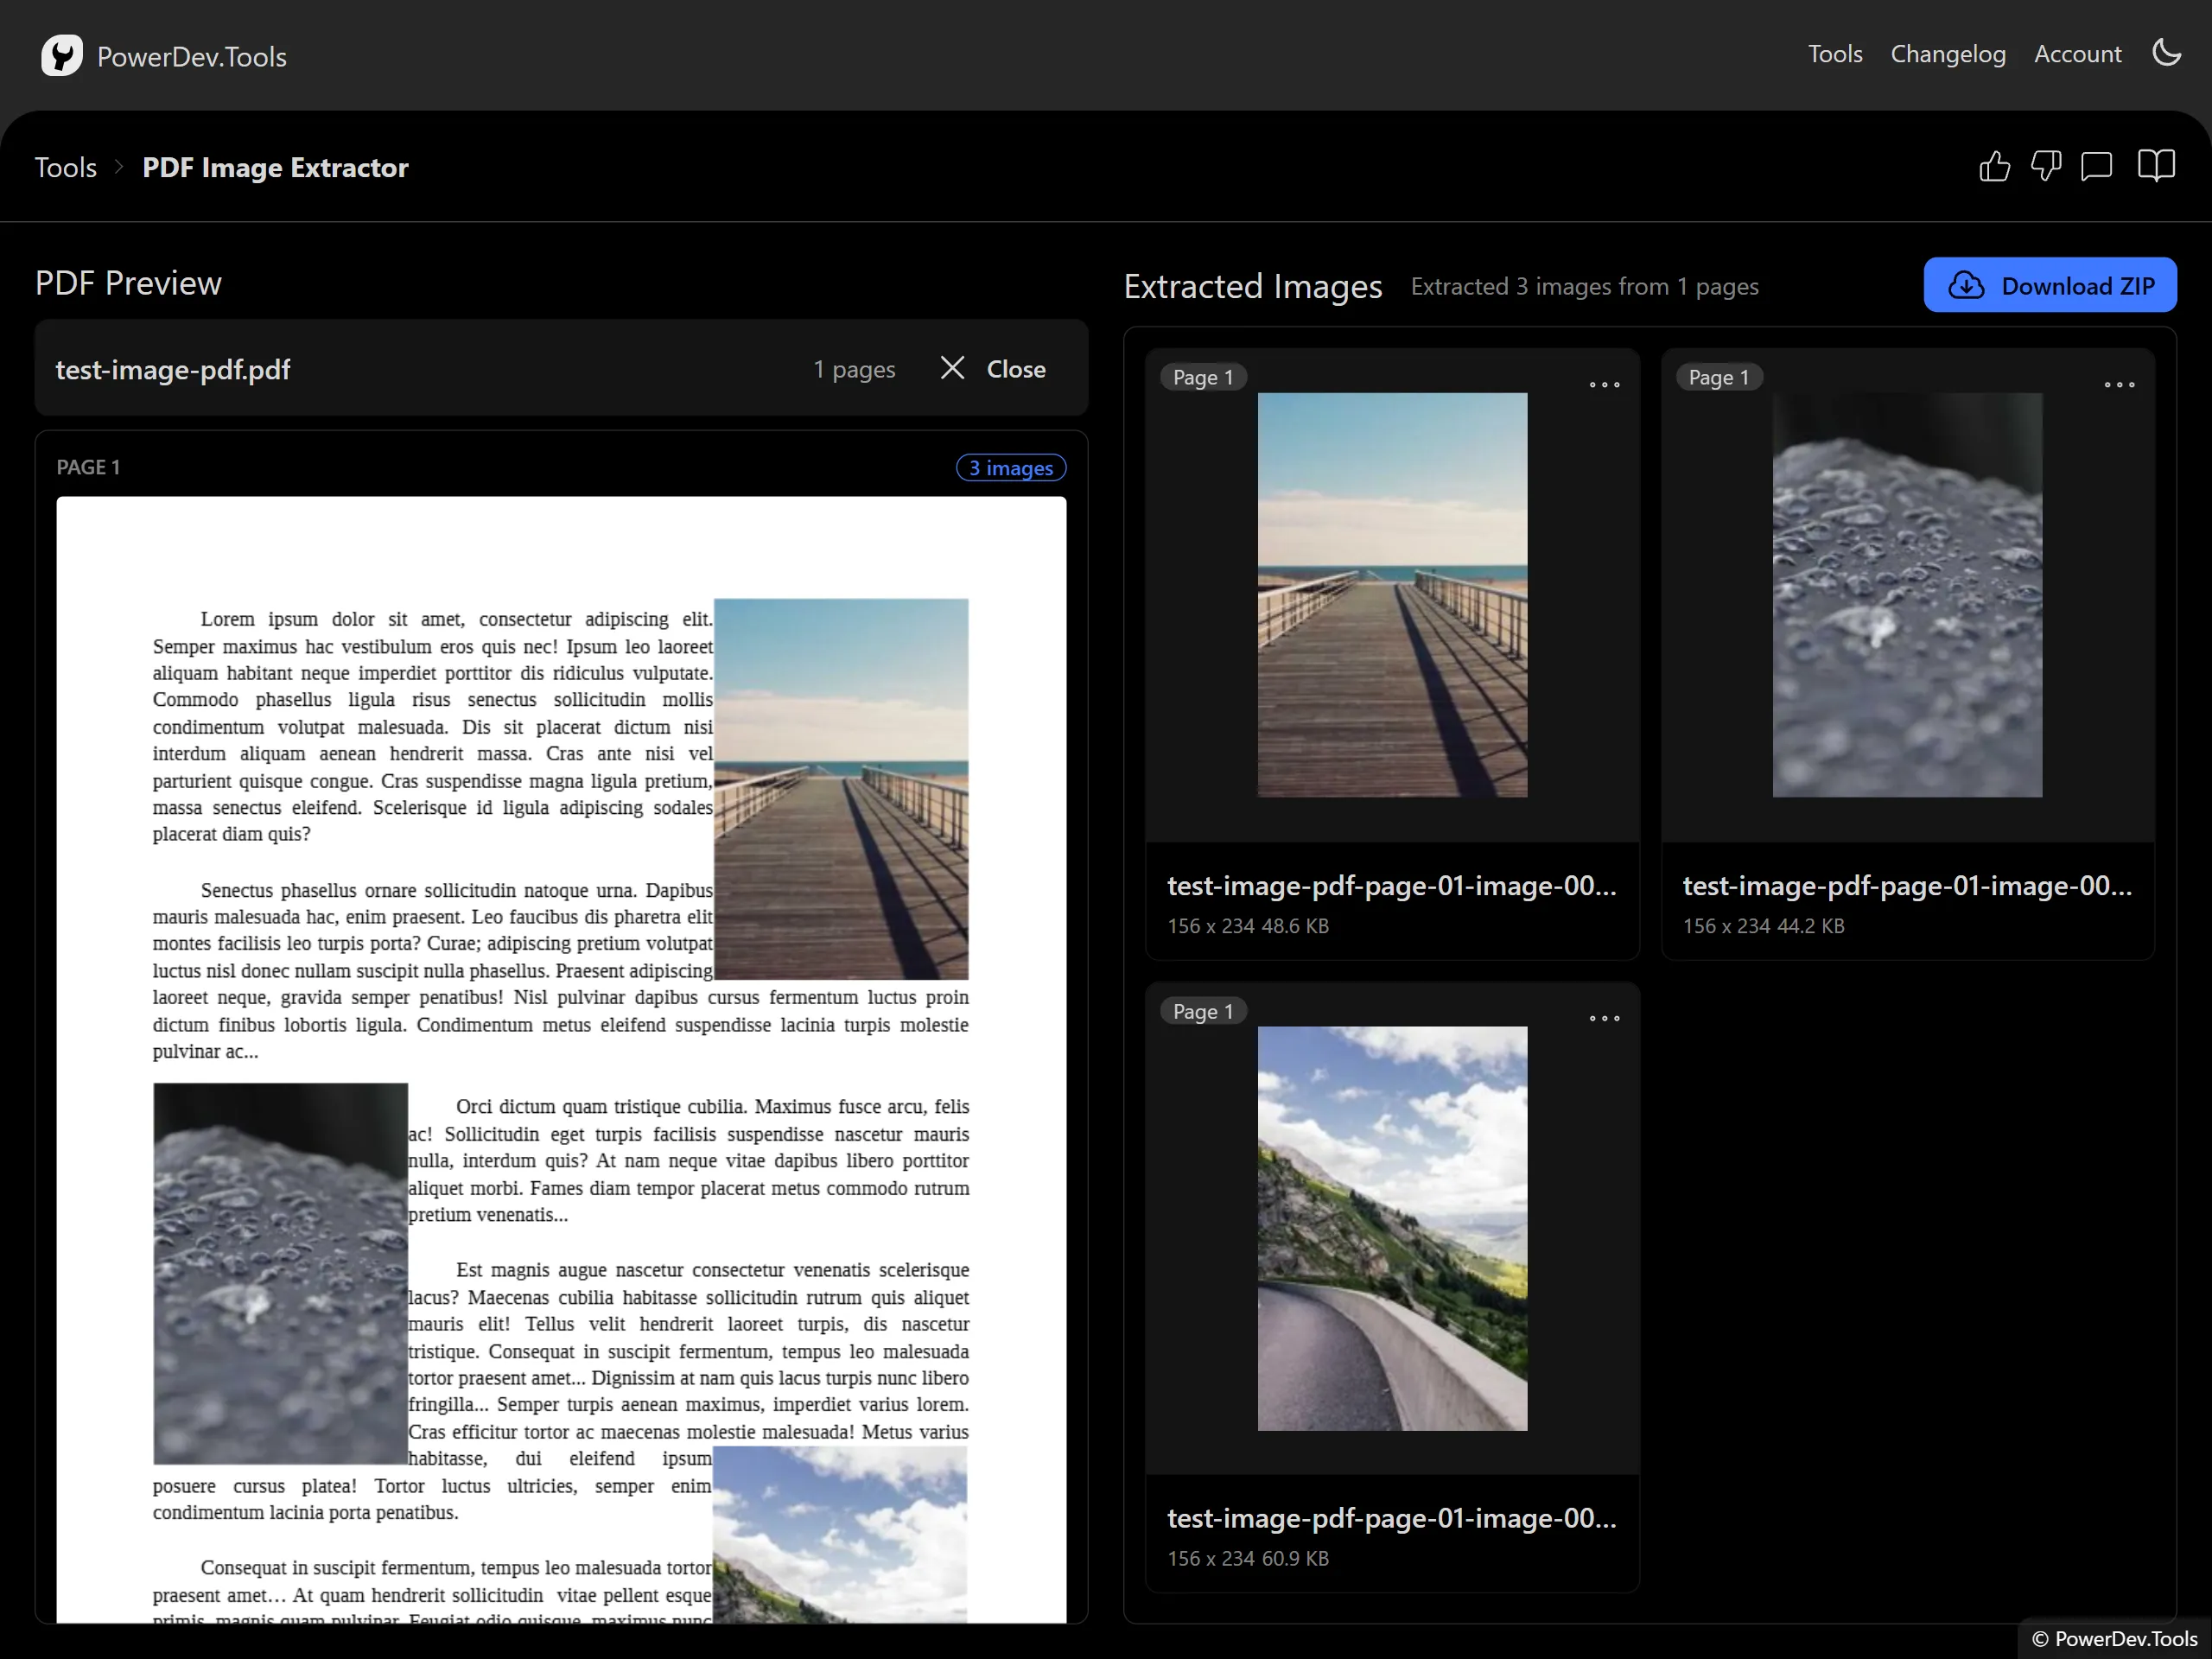Download ZIP of extracted images
Screen dimensions: 2212x1659
point(2050,285)
